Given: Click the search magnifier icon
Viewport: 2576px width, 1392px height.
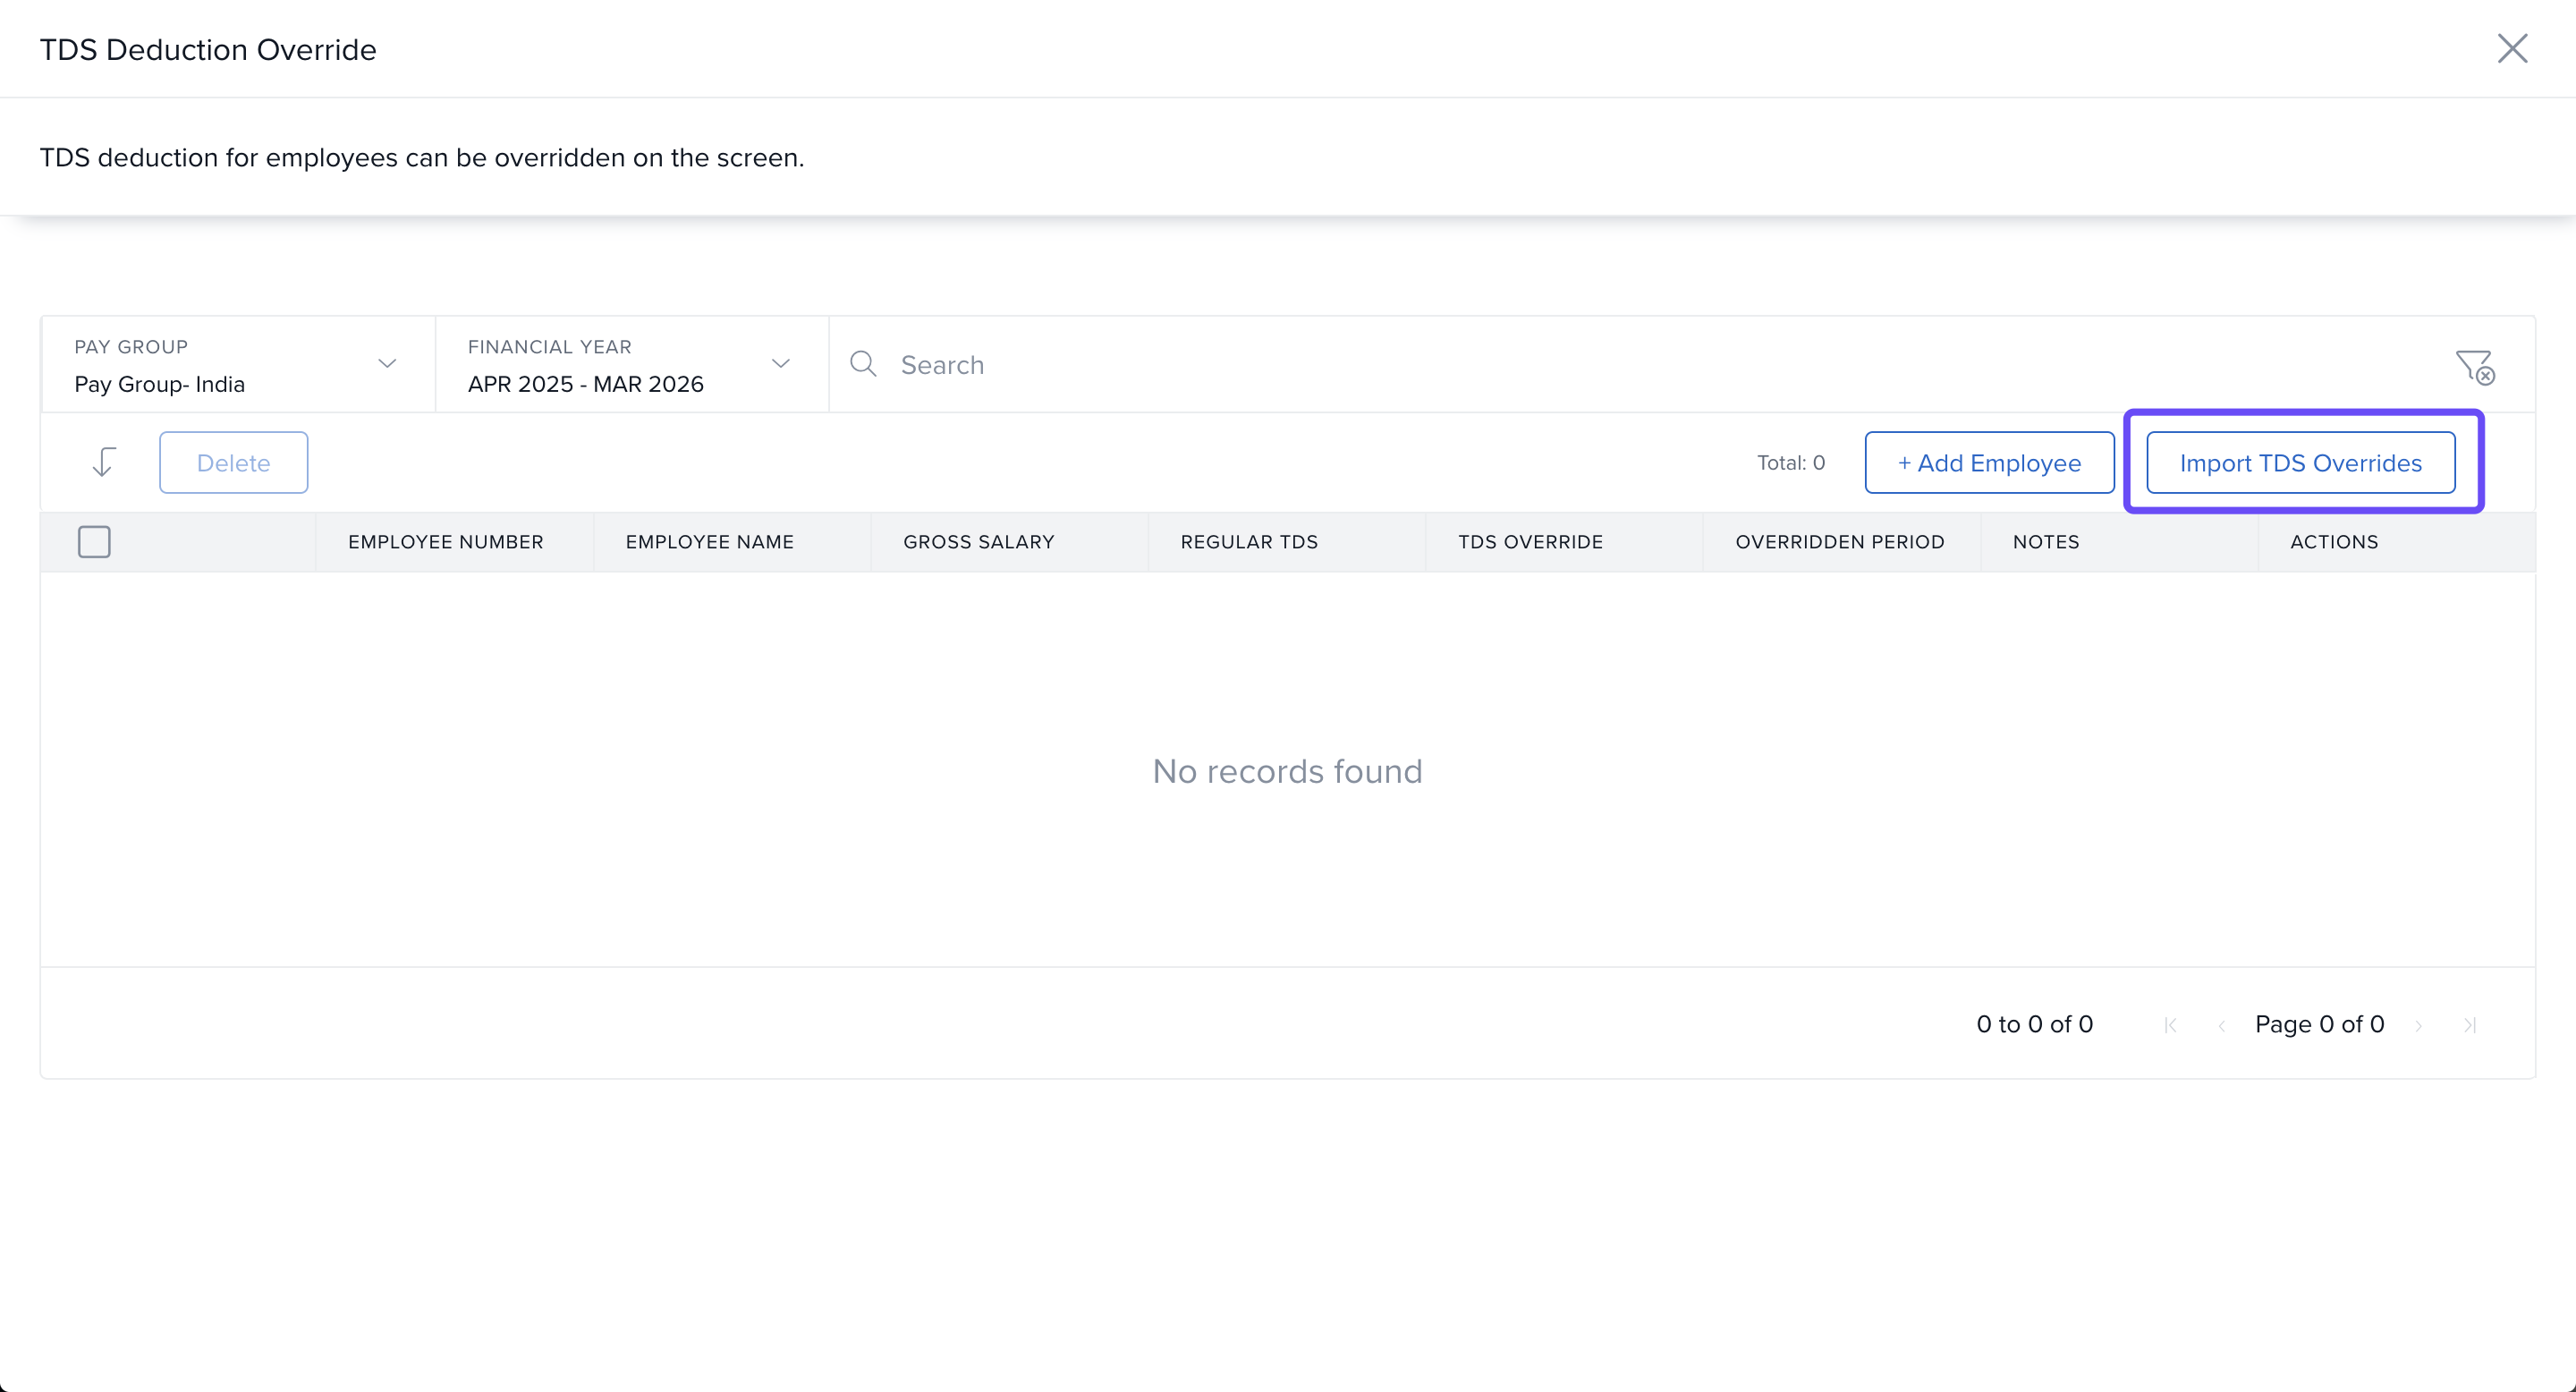Looking at the screenshot, I should coord(863,364).
